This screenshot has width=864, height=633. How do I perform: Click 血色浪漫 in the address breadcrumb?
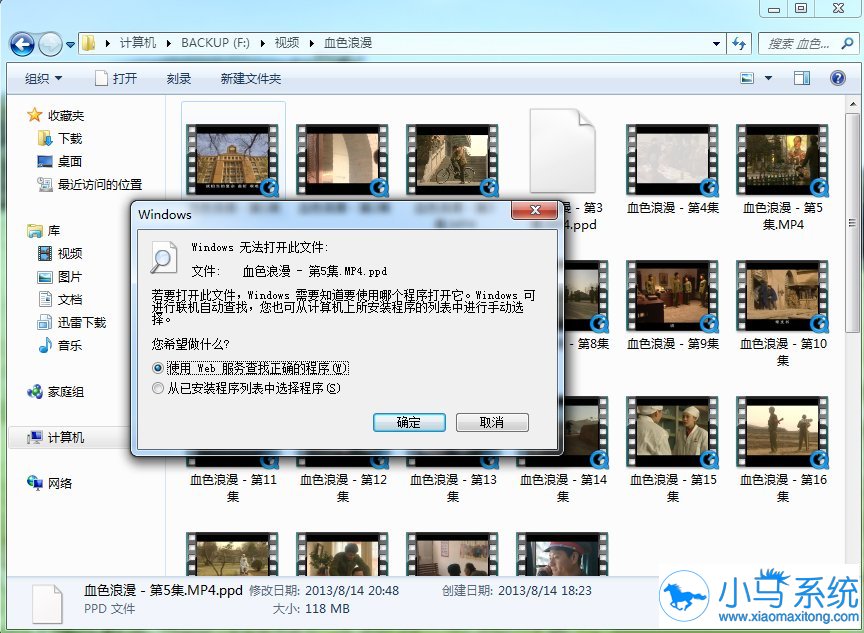[348, 43]
